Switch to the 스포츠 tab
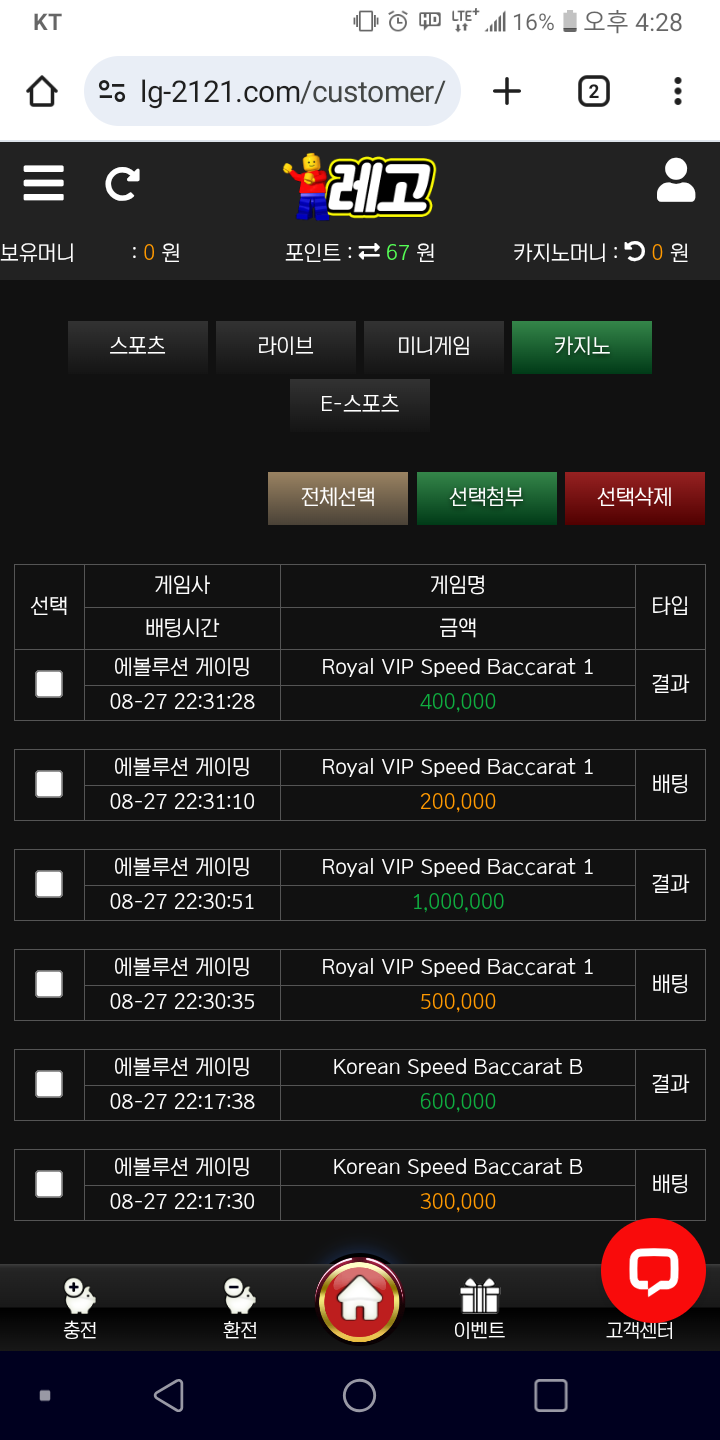The image size is (720, 1440). click(138, 347)
